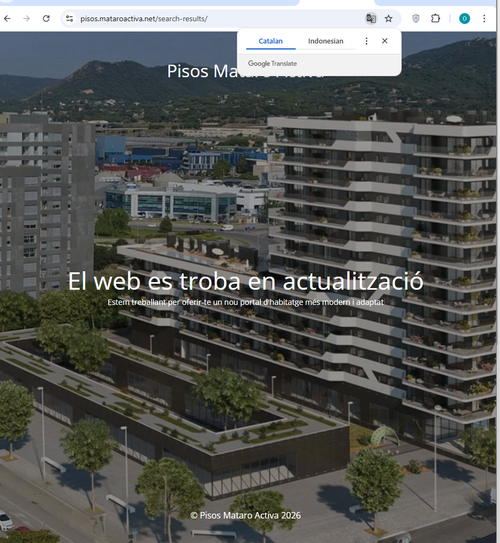Click the Google Translate icon in address bar
This screenshot has height=543, width=500.
point(371,19)
